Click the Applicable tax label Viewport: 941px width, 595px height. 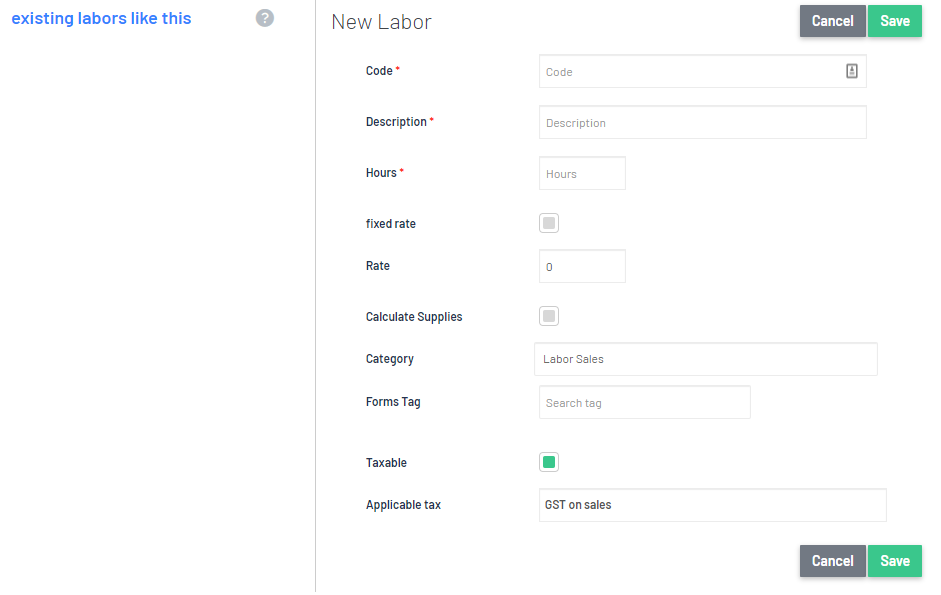click(403, 505)
